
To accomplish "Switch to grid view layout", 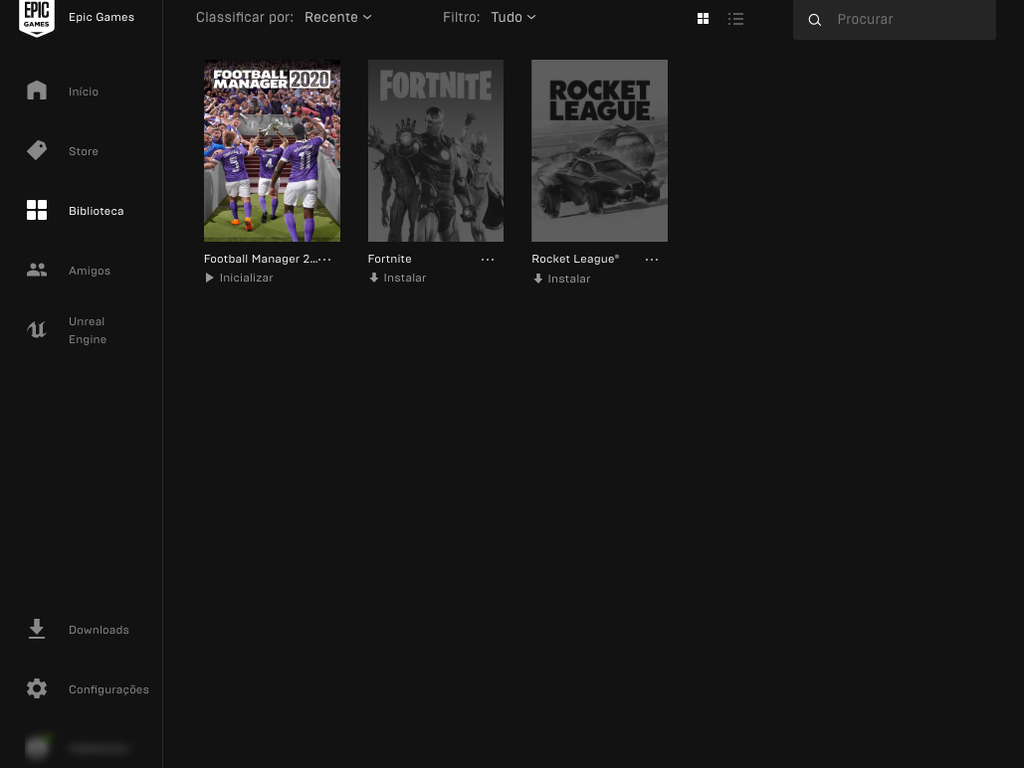I will pyautogui.click(x=703, y=19).
